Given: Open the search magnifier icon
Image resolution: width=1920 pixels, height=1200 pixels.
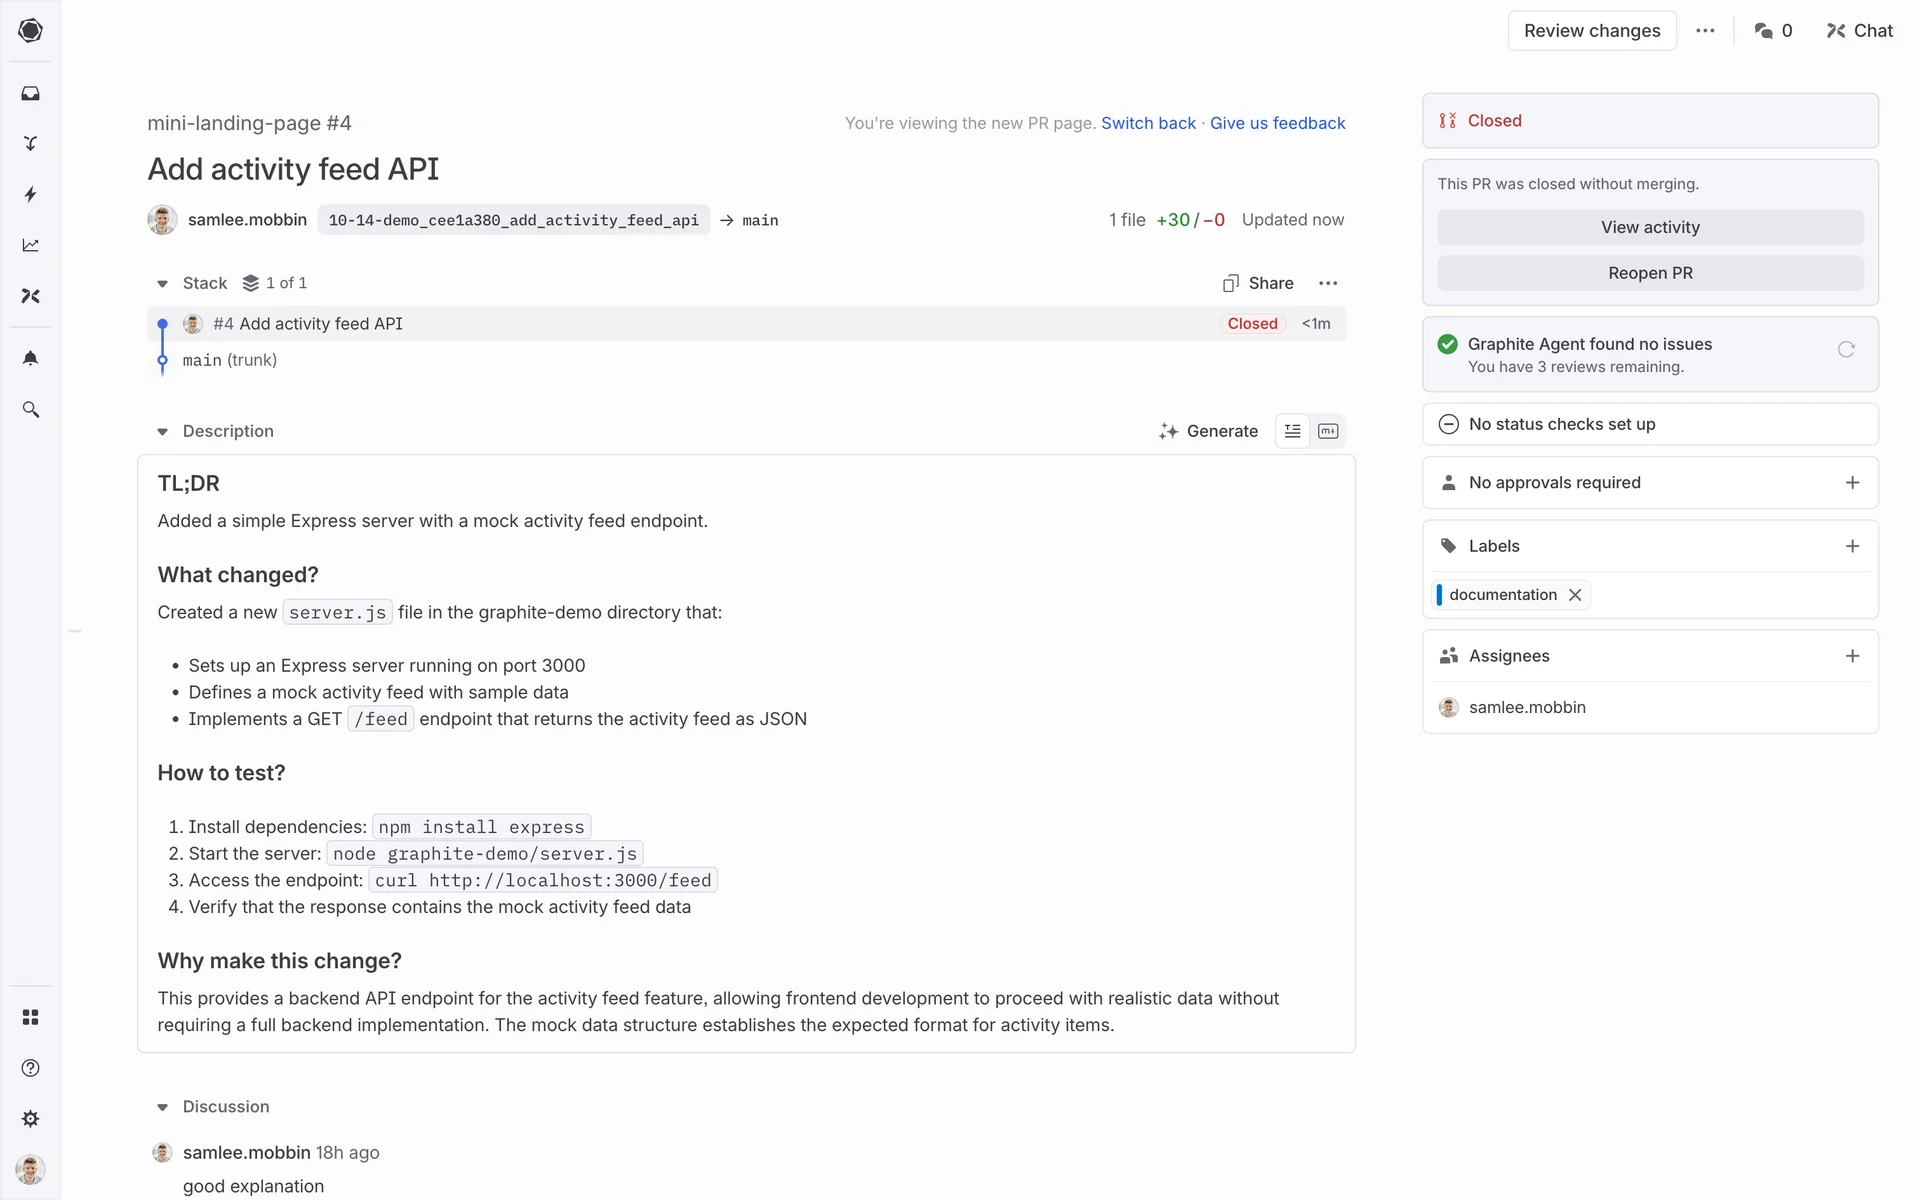Looking at the screenshot, I should (30, 410).
